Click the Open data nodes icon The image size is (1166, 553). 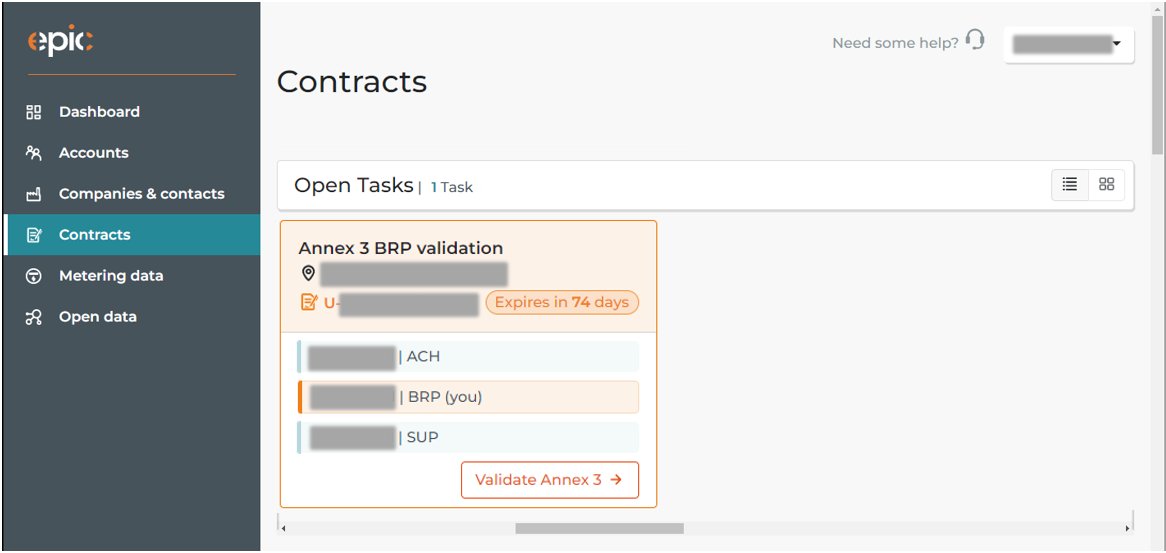tap(33, 317)
